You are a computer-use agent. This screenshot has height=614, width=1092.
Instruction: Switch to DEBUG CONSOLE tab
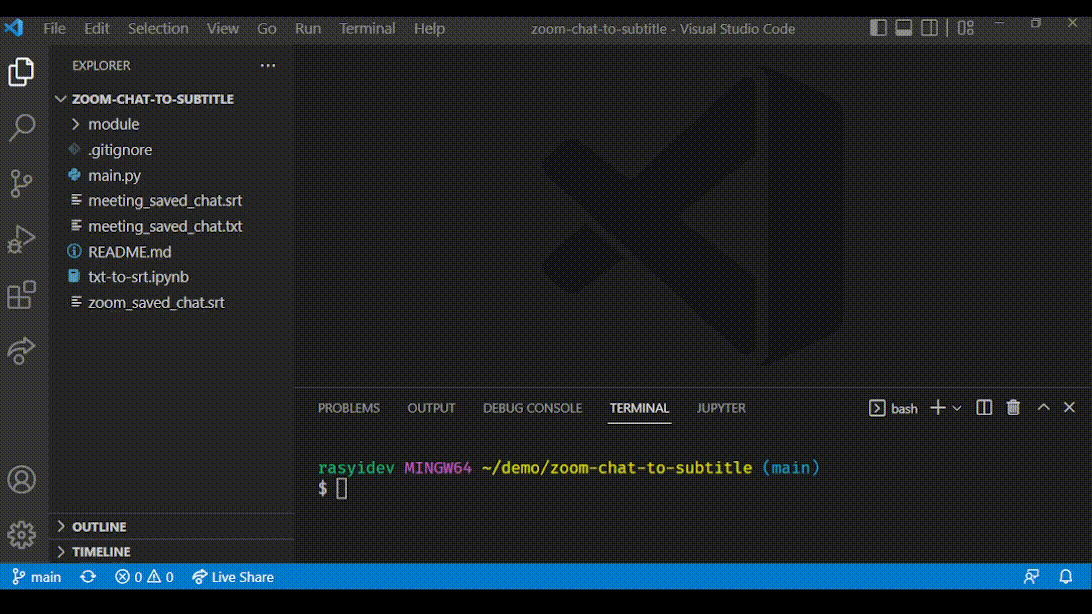[532, 408]
